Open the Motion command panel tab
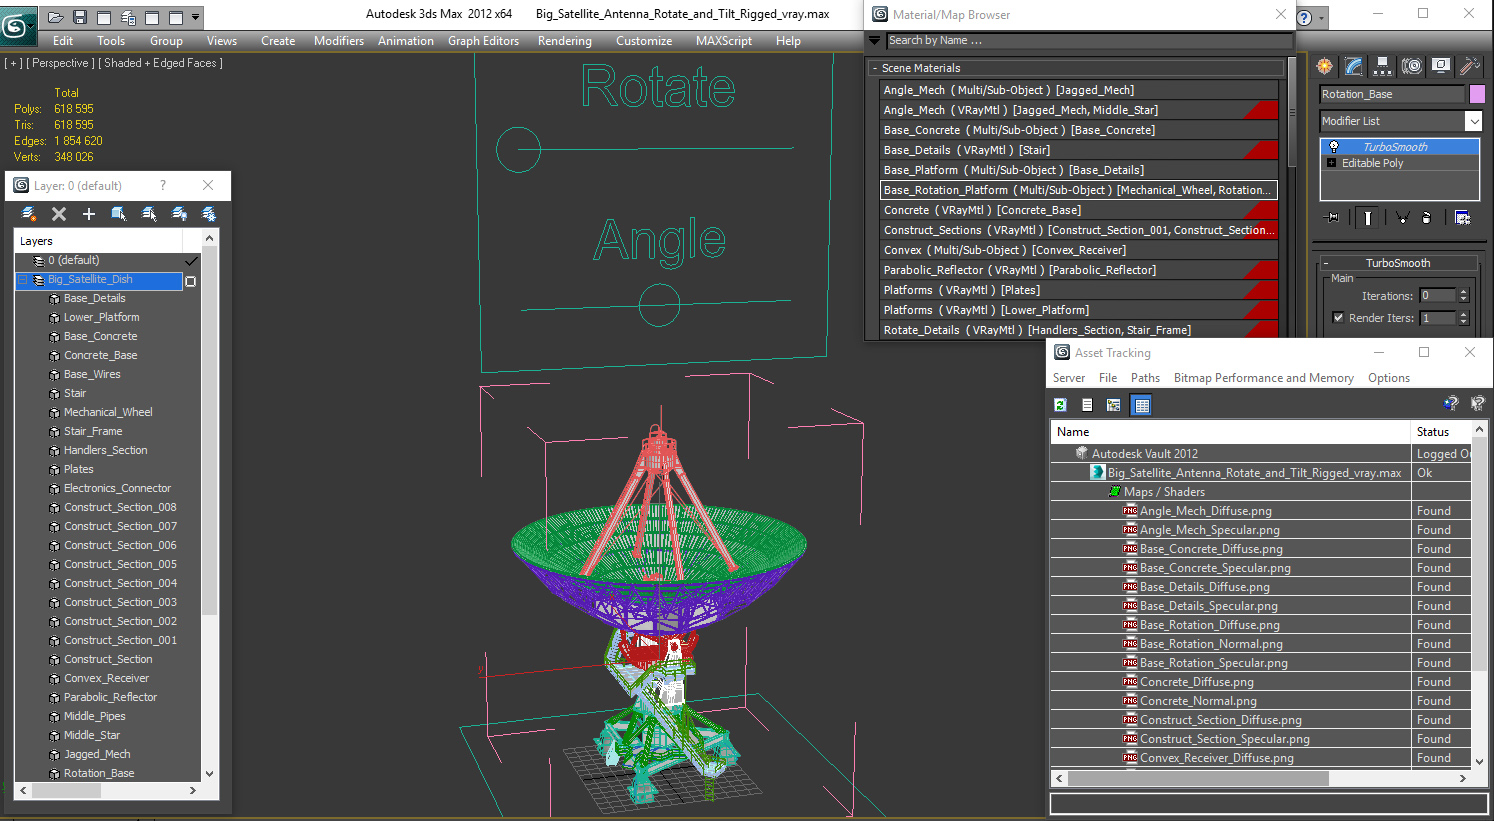Image resolution: width=1494 pixels, height=821 pixels. click(1411, 66)
